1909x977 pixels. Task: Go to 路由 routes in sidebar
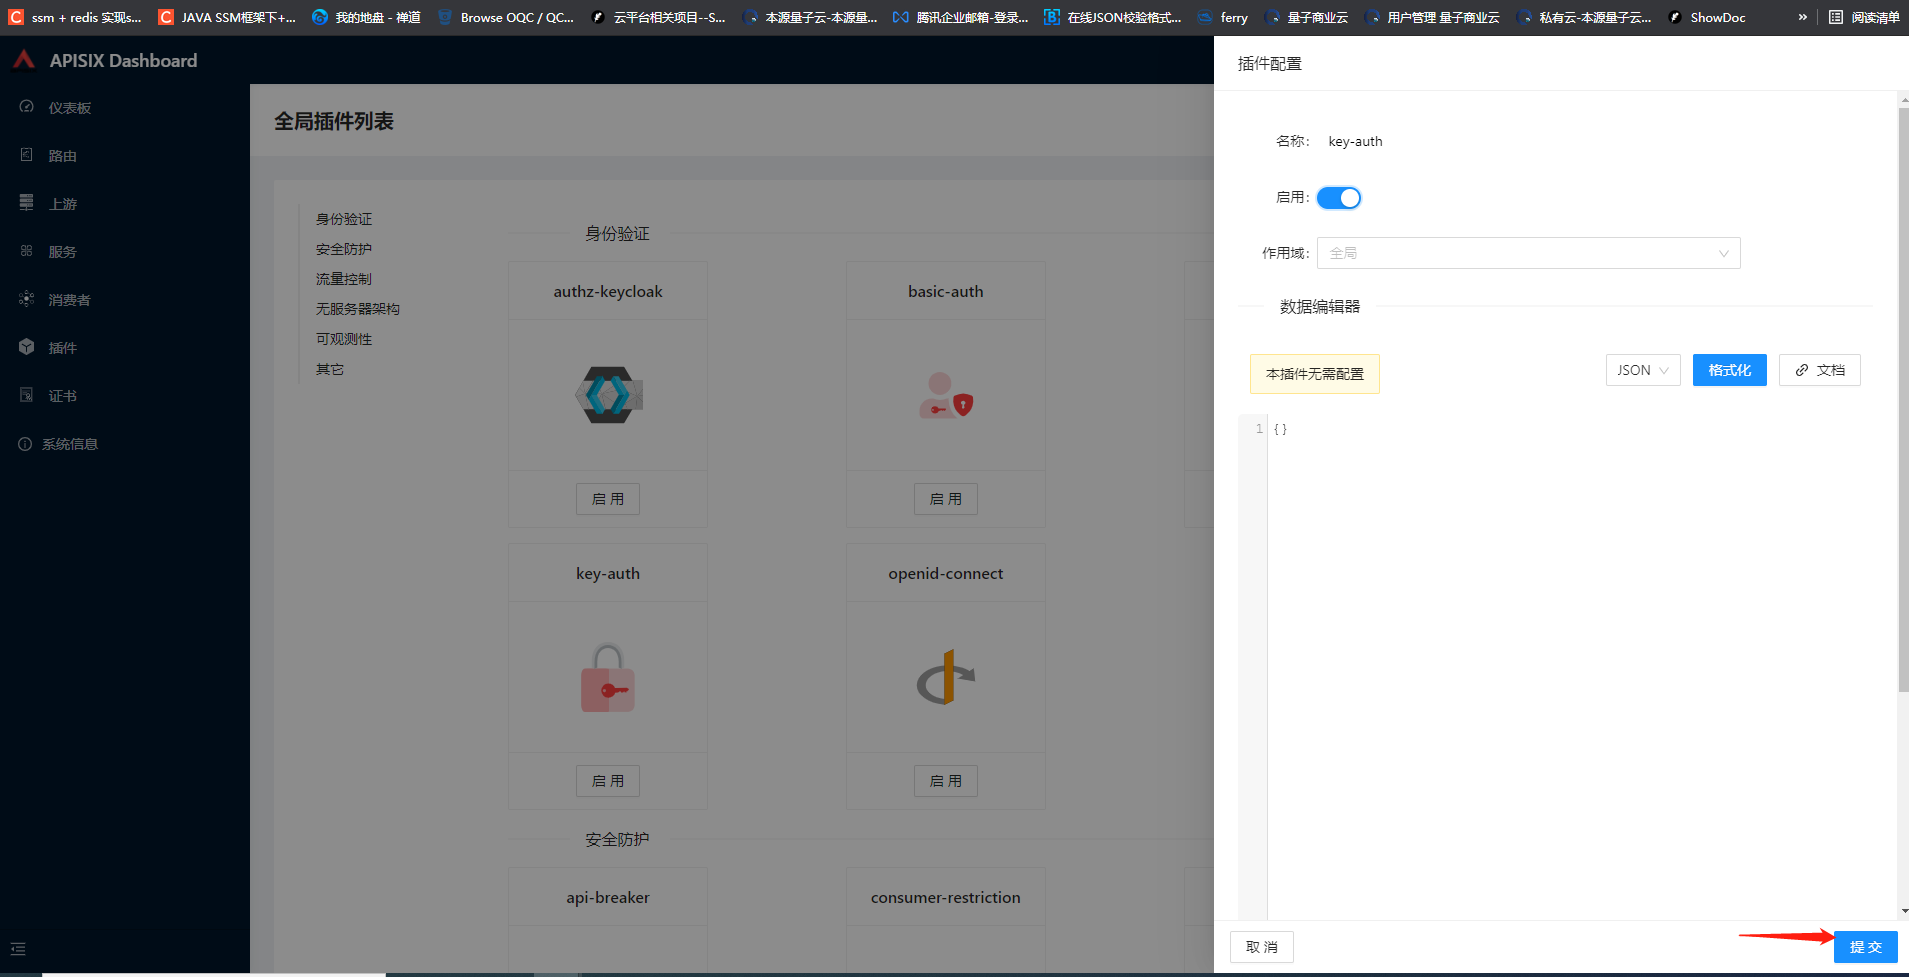(x=62, y=156)
